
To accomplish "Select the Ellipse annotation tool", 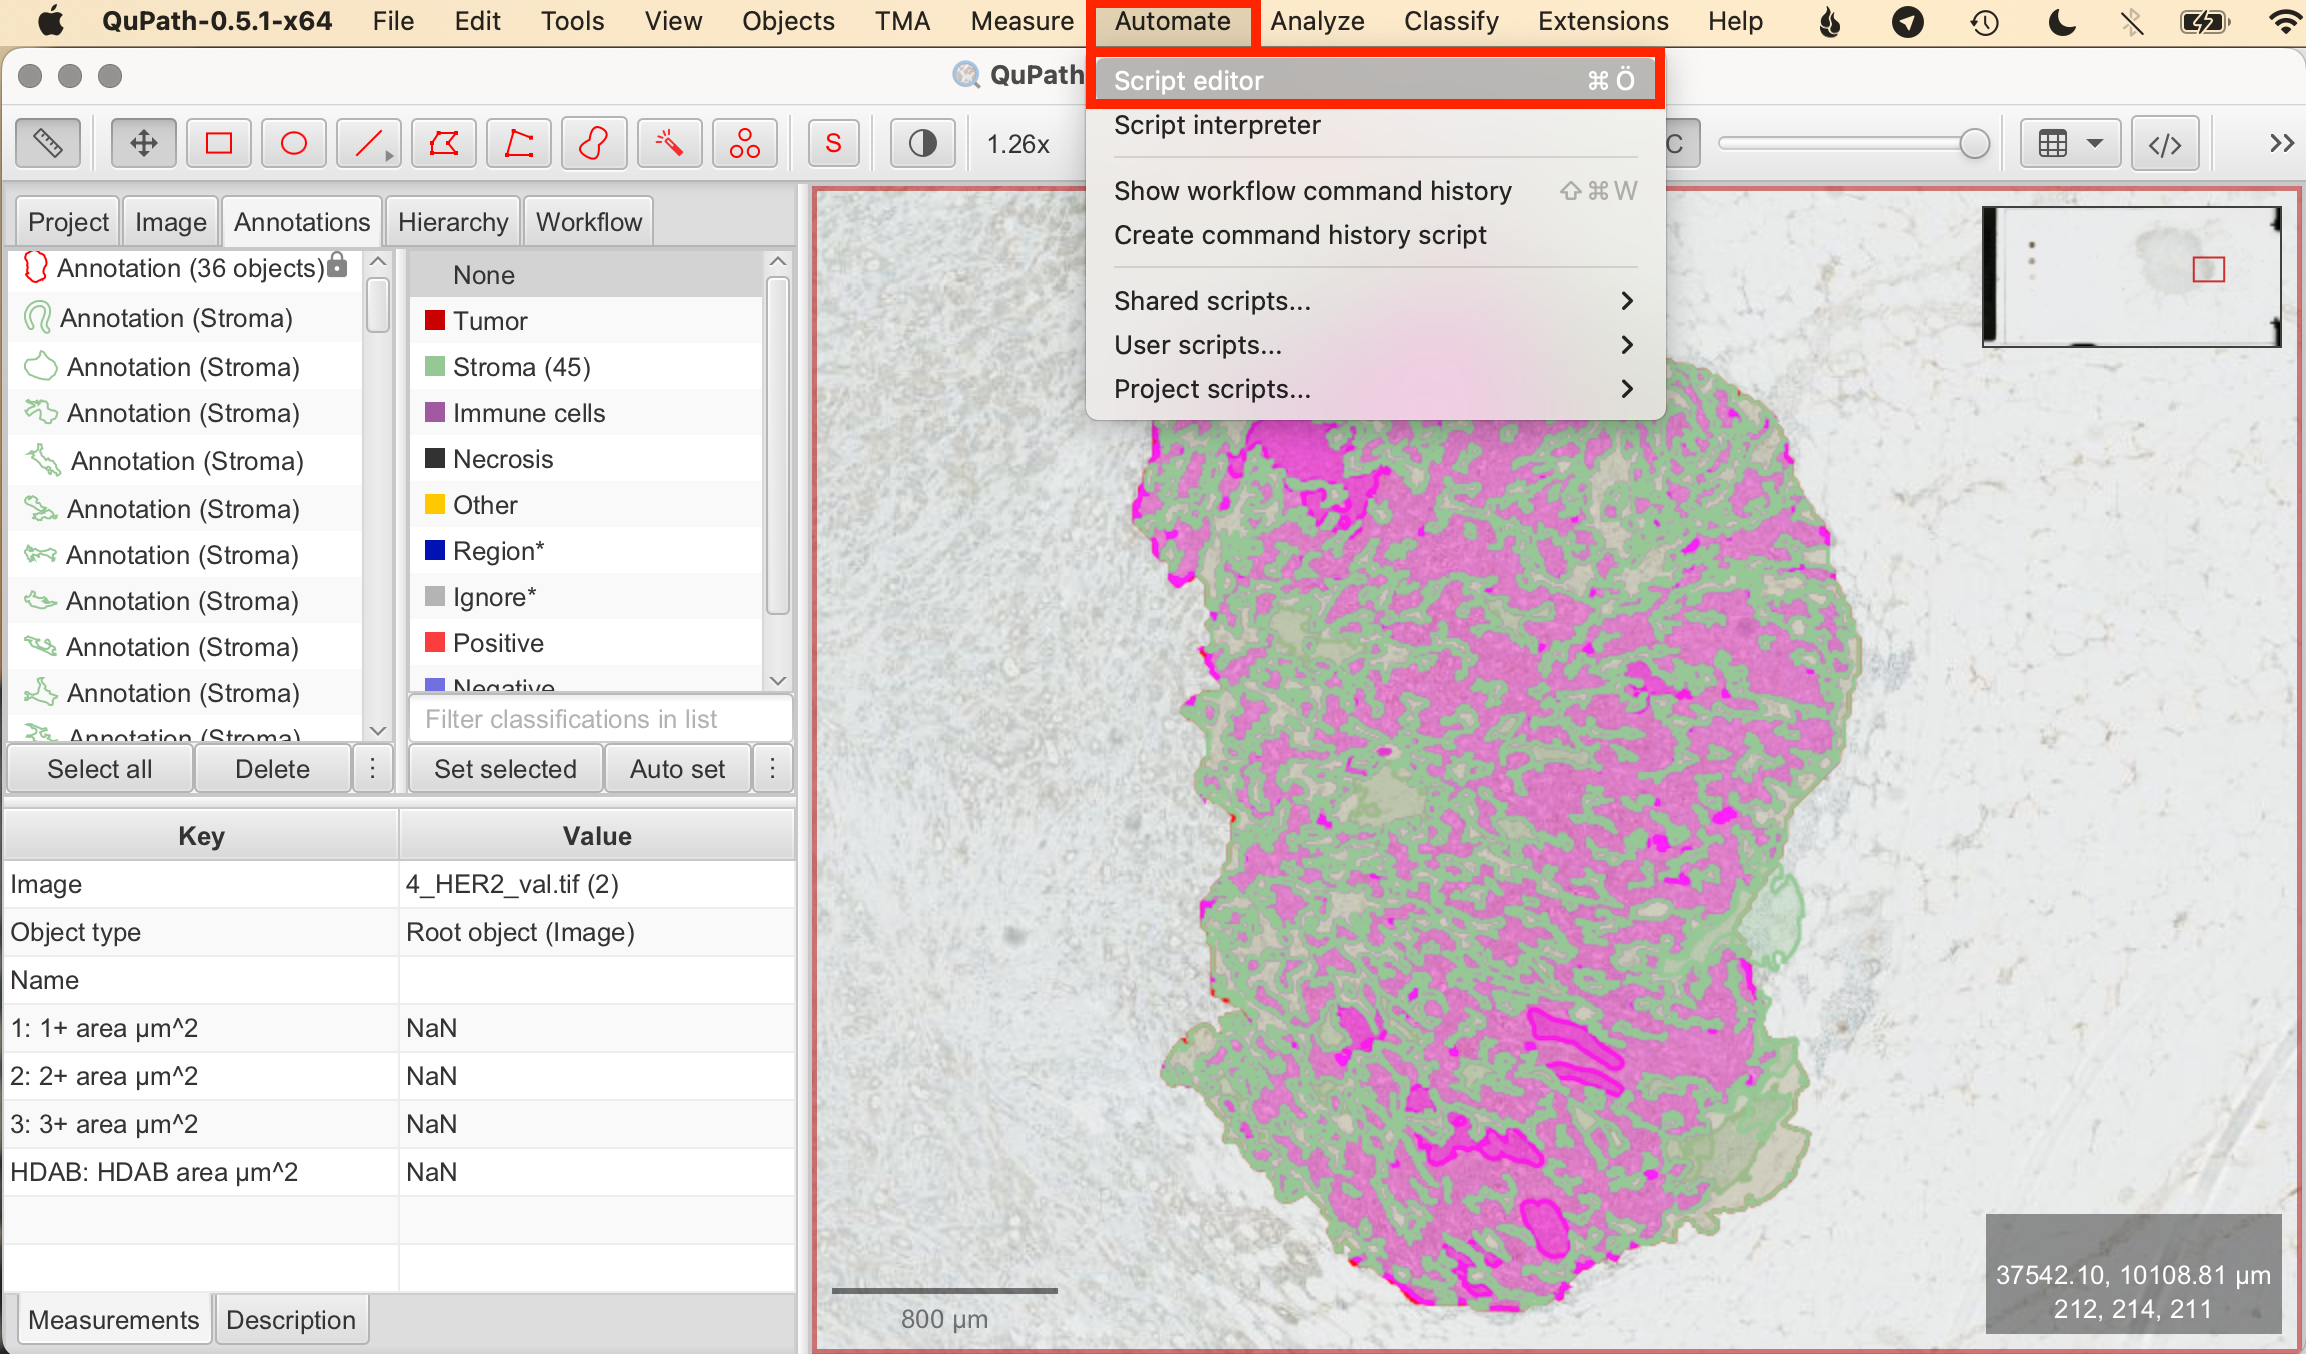I will point(294,144).
